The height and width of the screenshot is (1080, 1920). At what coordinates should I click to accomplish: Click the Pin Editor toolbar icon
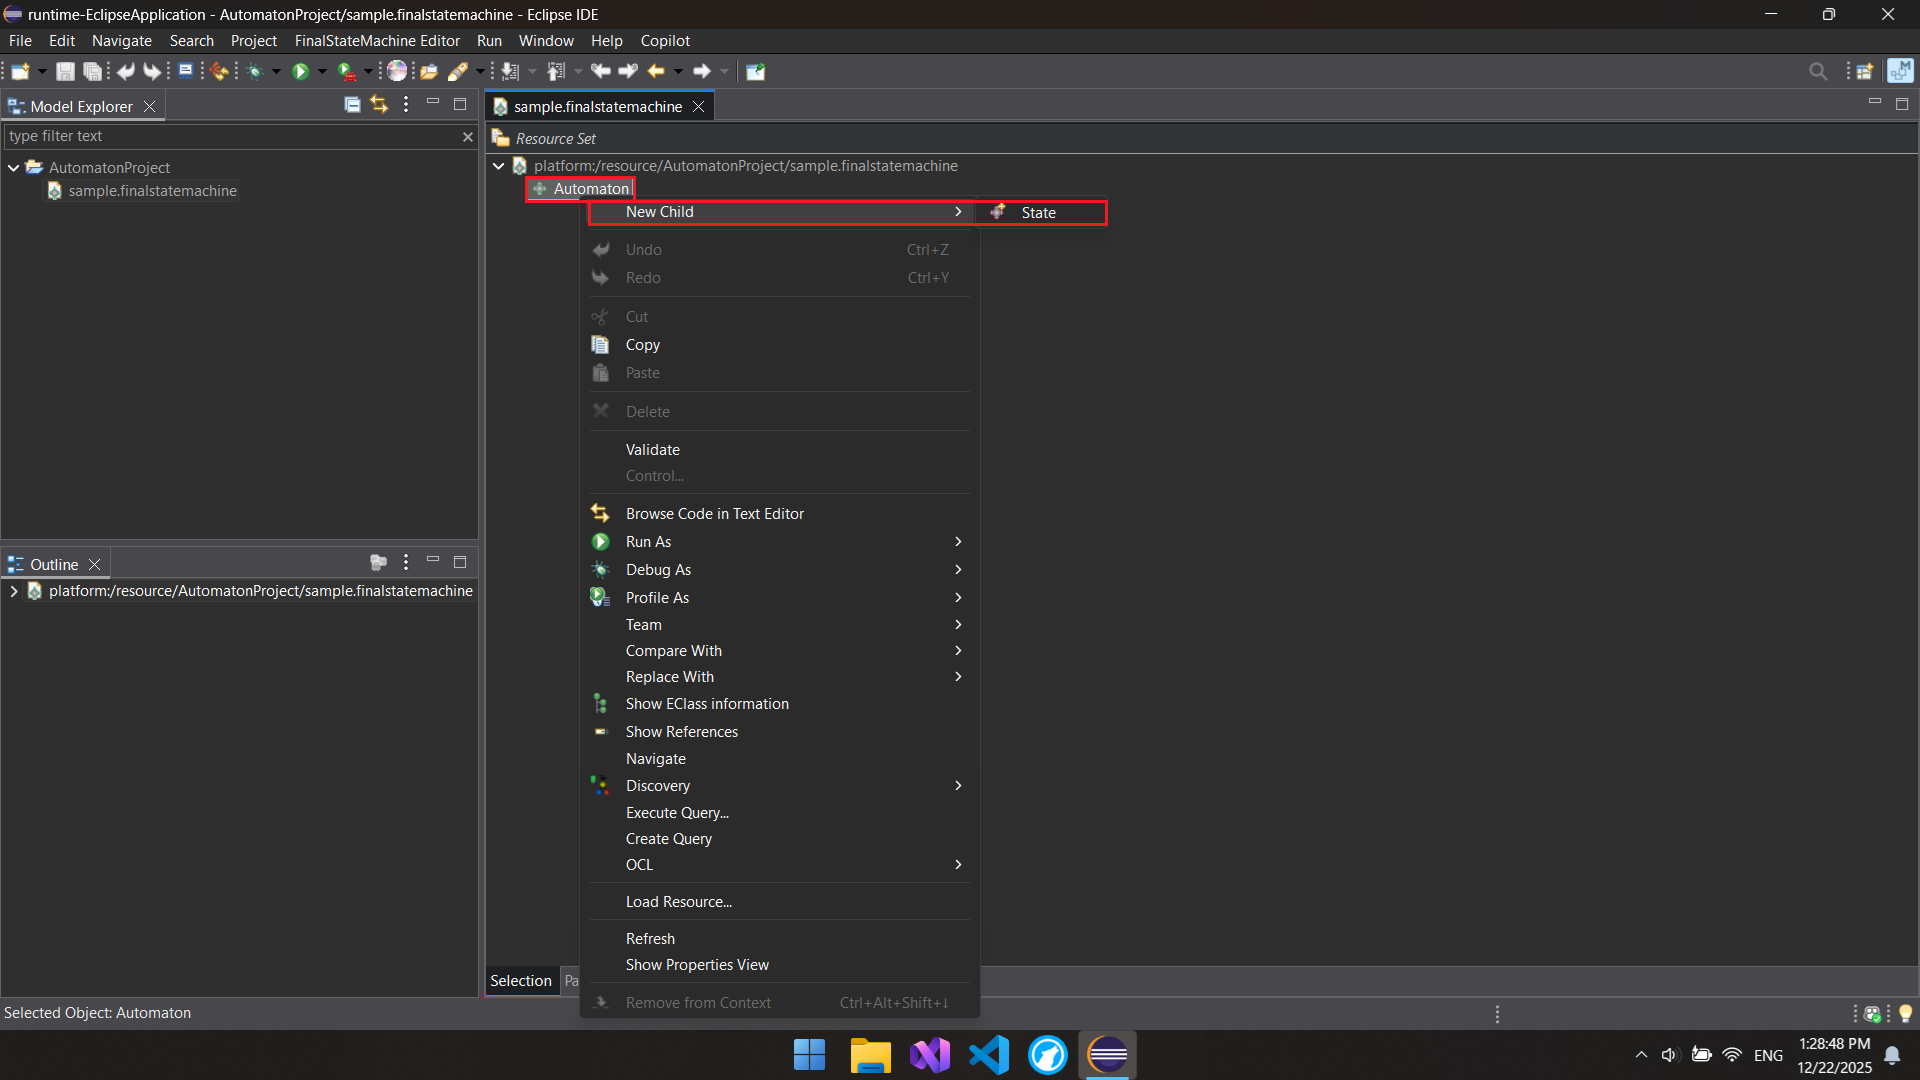coord(756,71)
